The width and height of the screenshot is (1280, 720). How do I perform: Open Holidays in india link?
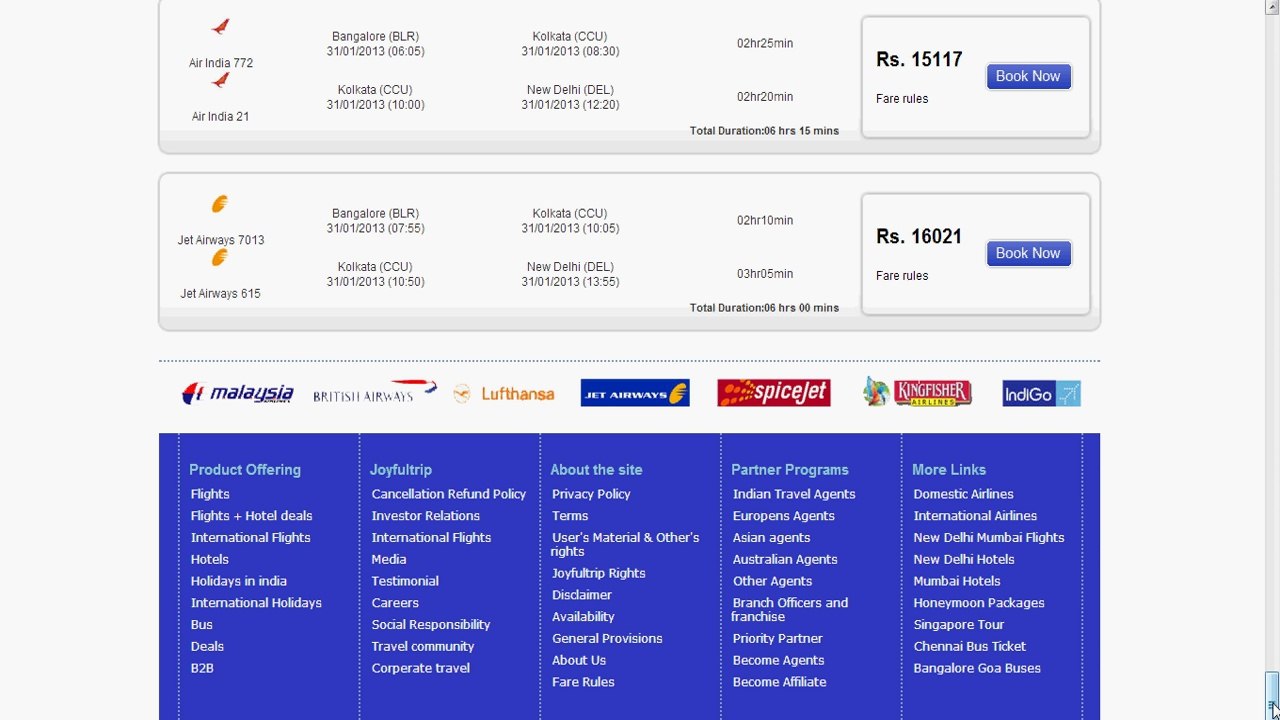point(239,581)
